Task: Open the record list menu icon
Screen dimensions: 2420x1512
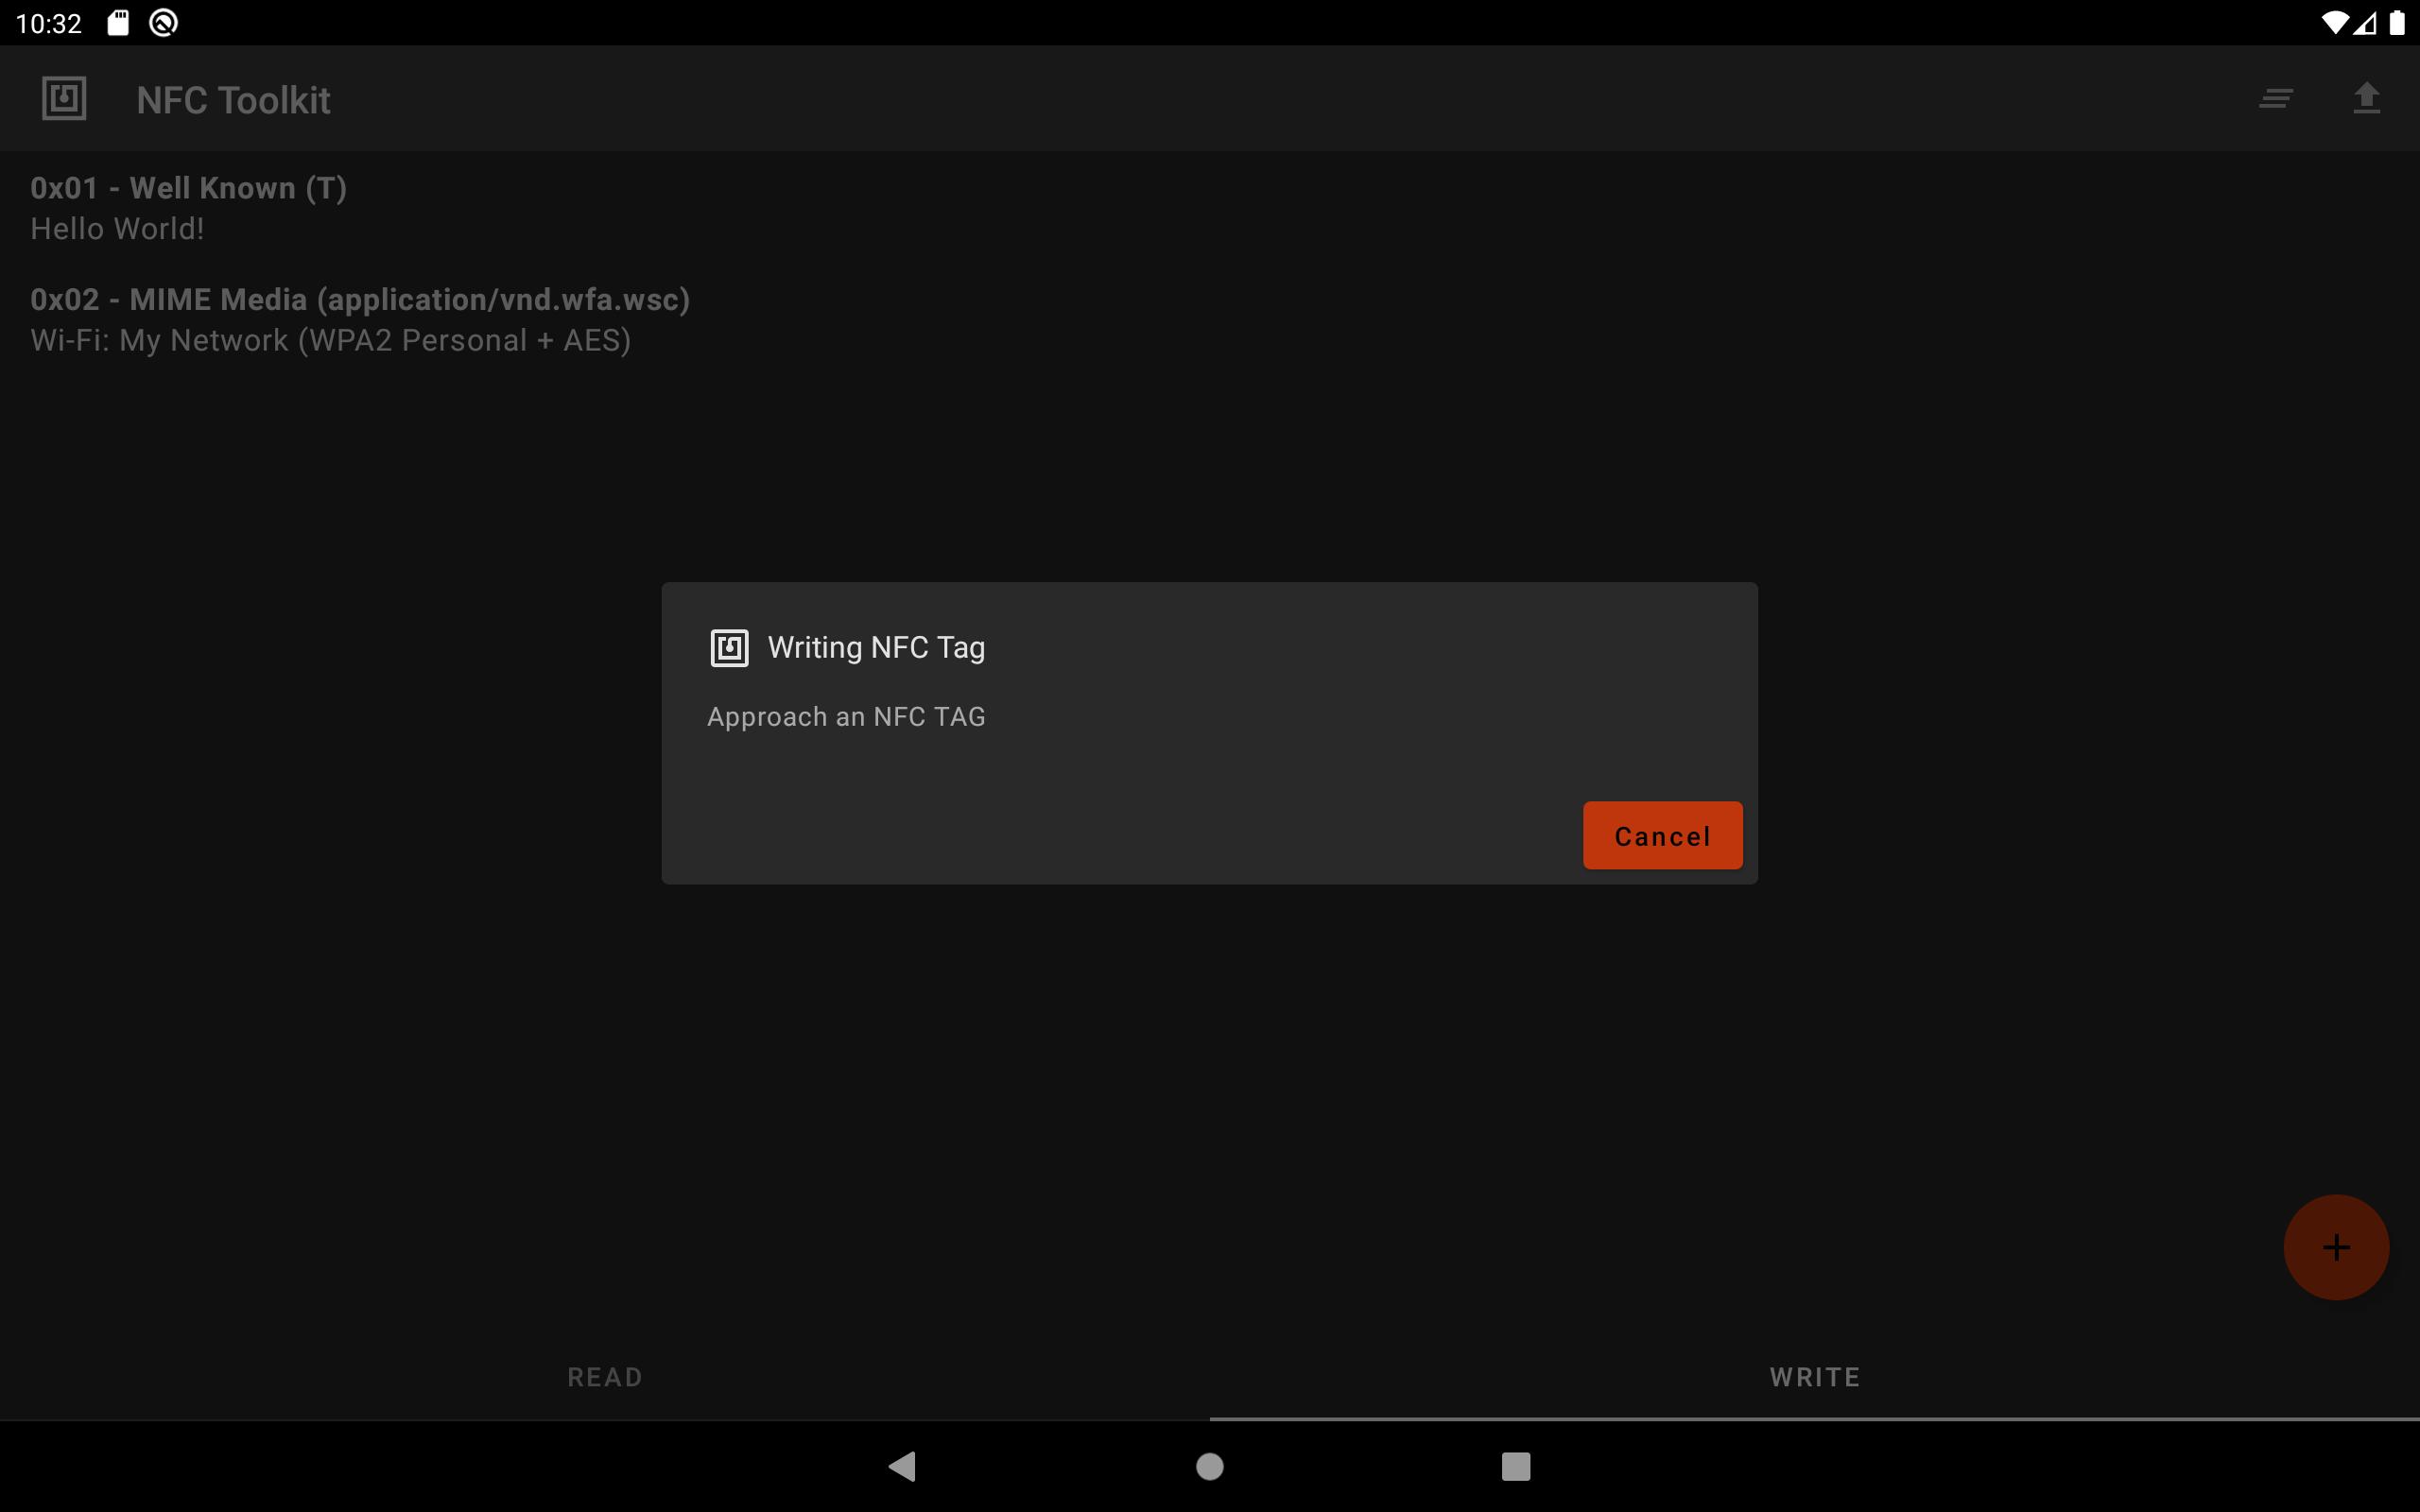Action: tap(2276, 99)
